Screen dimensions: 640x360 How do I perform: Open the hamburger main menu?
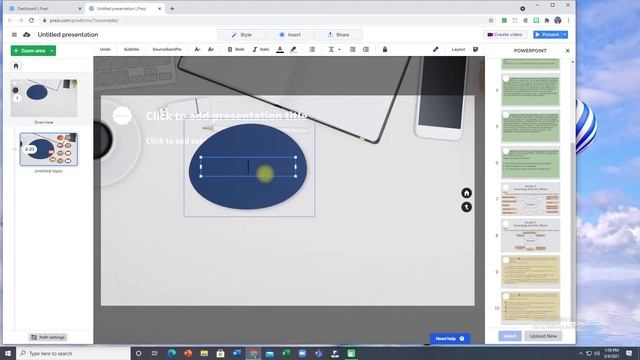(14, 35)
